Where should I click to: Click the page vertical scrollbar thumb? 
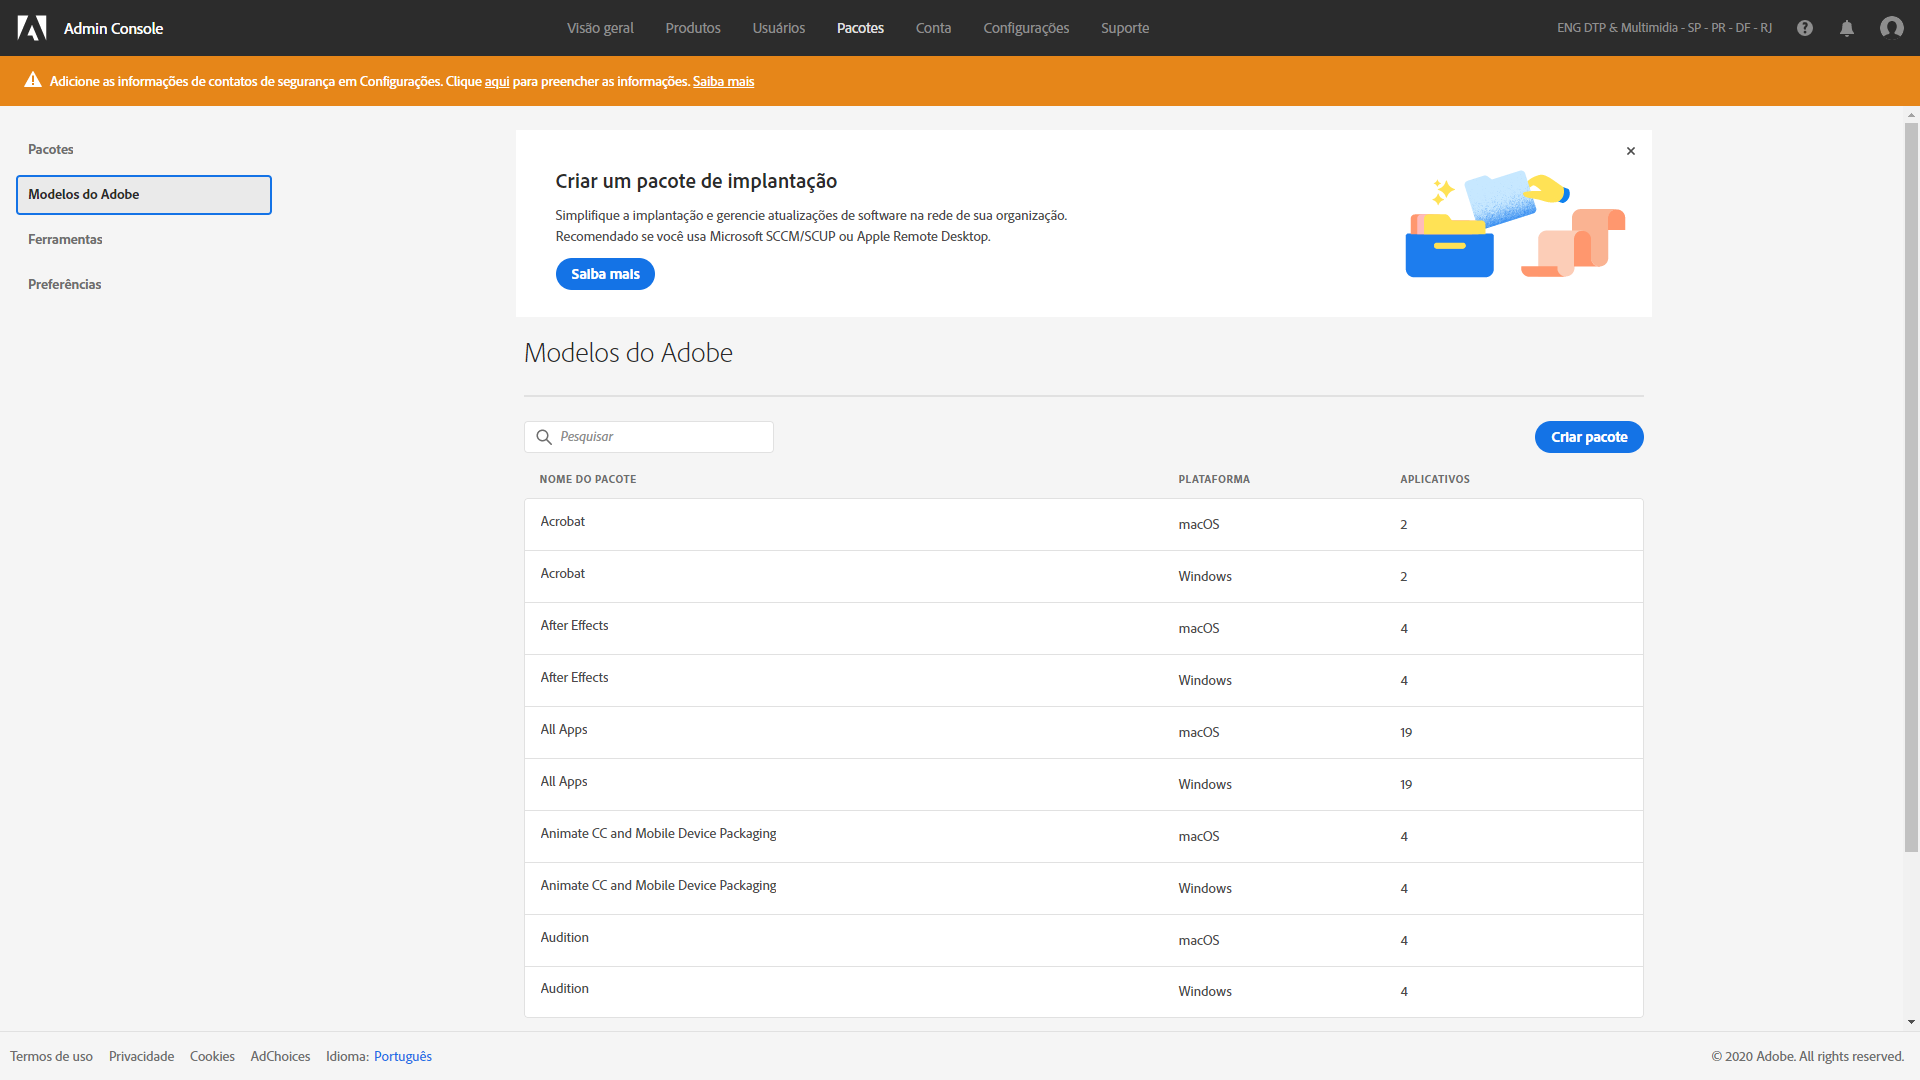click(1911, 487)
